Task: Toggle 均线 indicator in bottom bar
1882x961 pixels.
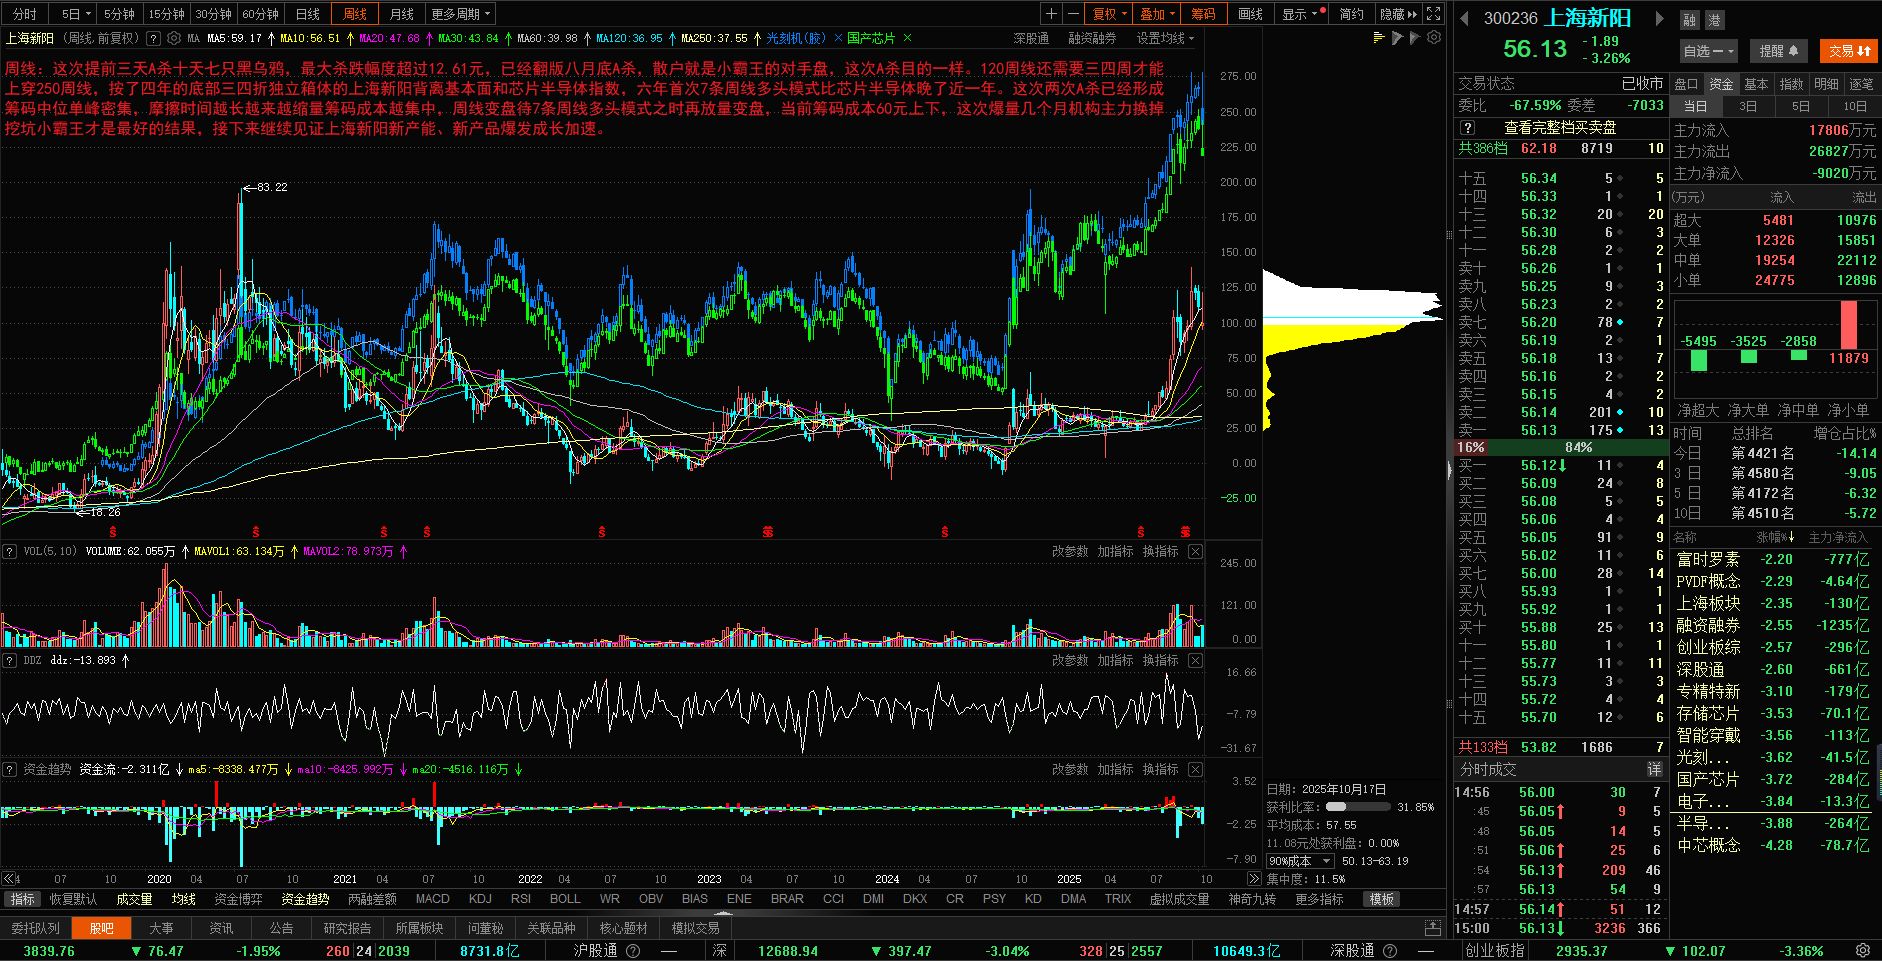Action: click(184, 899)
